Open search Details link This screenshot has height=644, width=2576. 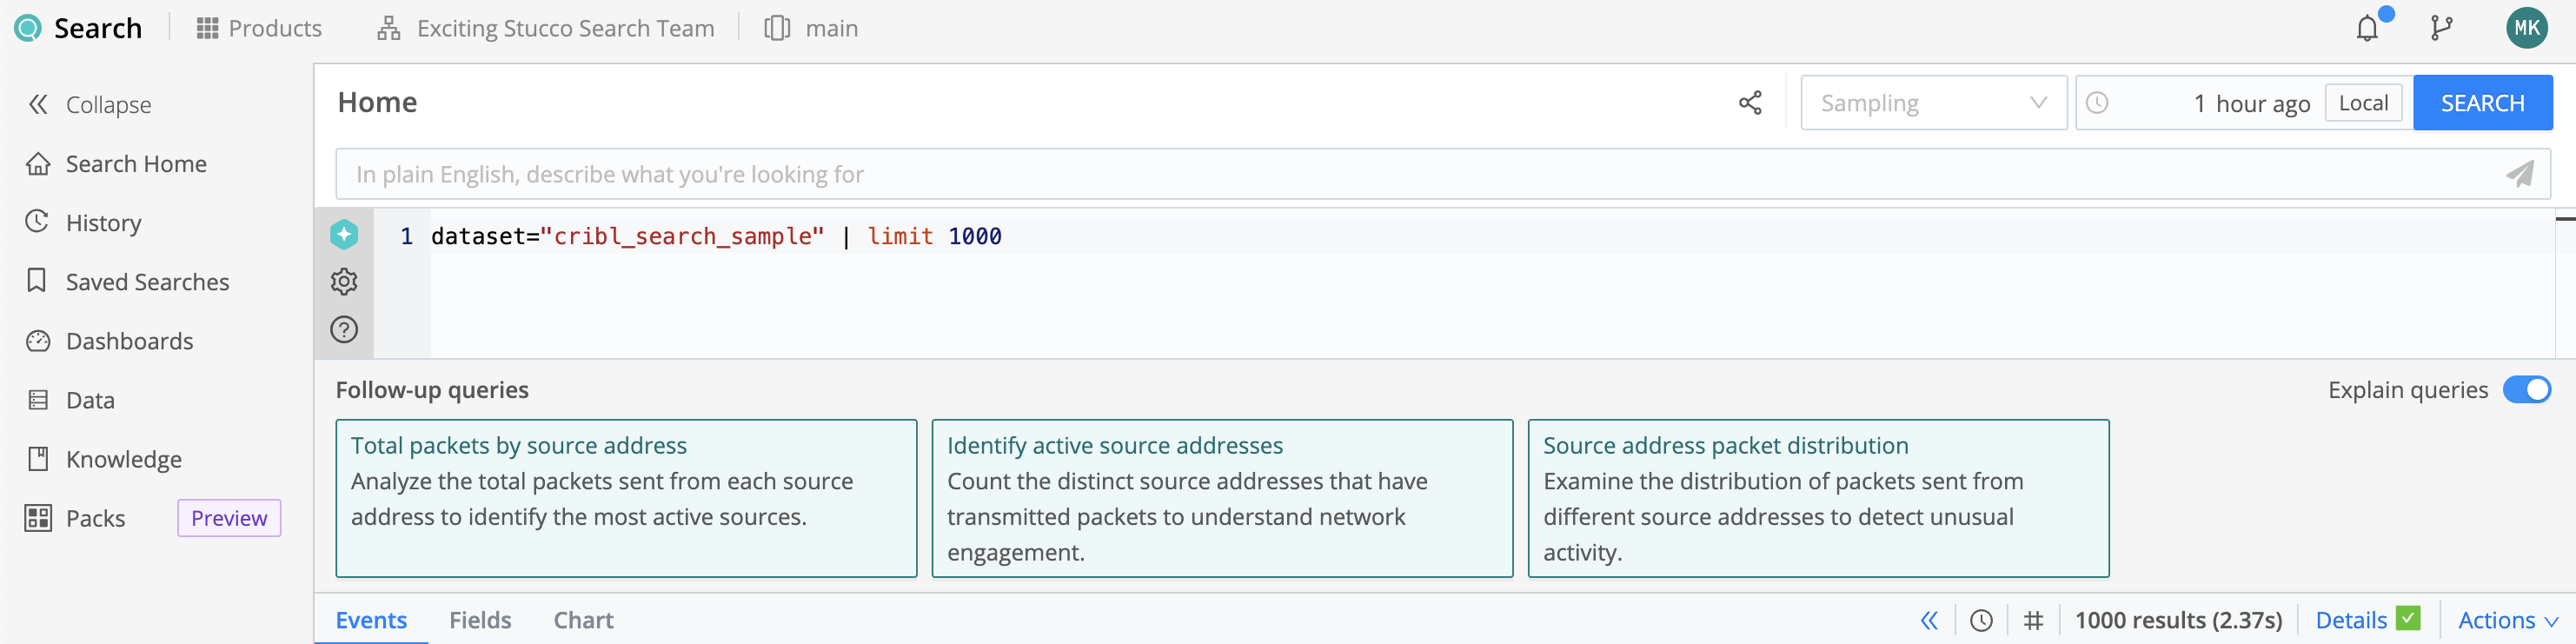(2351, 620)
